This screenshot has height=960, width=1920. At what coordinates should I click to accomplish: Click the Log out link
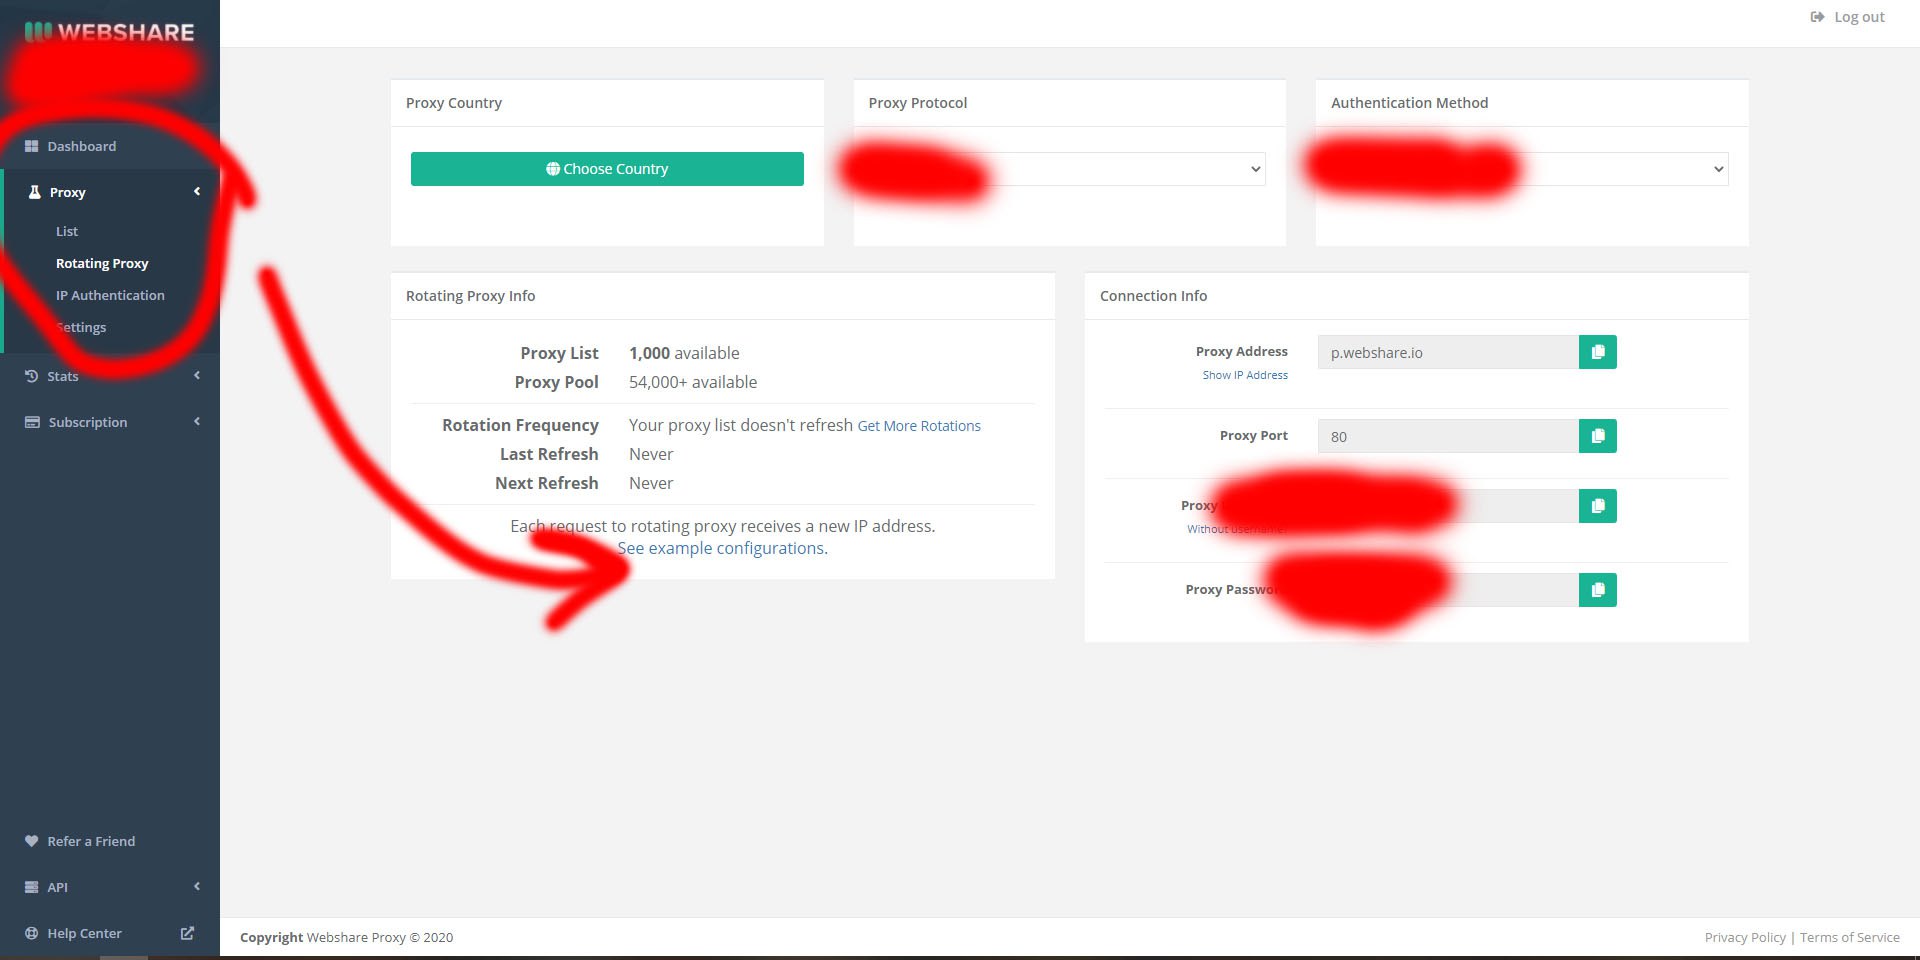pos(1859,17)
